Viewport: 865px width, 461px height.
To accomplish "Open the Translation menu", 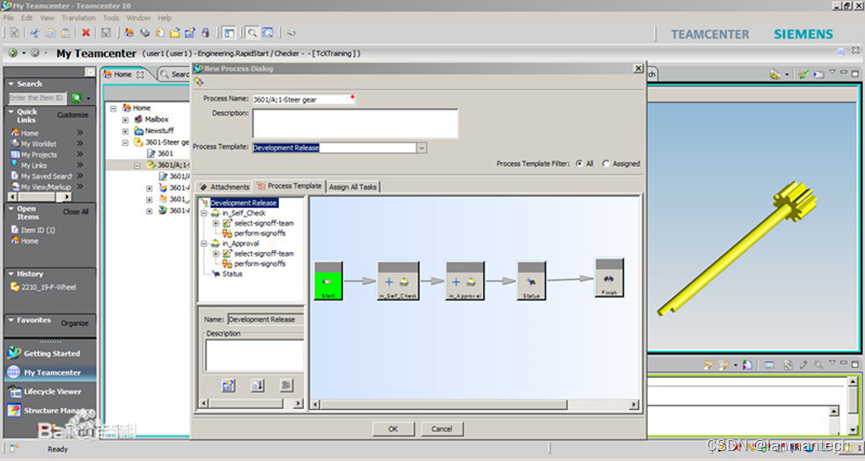I will click(x=78, y=18).
